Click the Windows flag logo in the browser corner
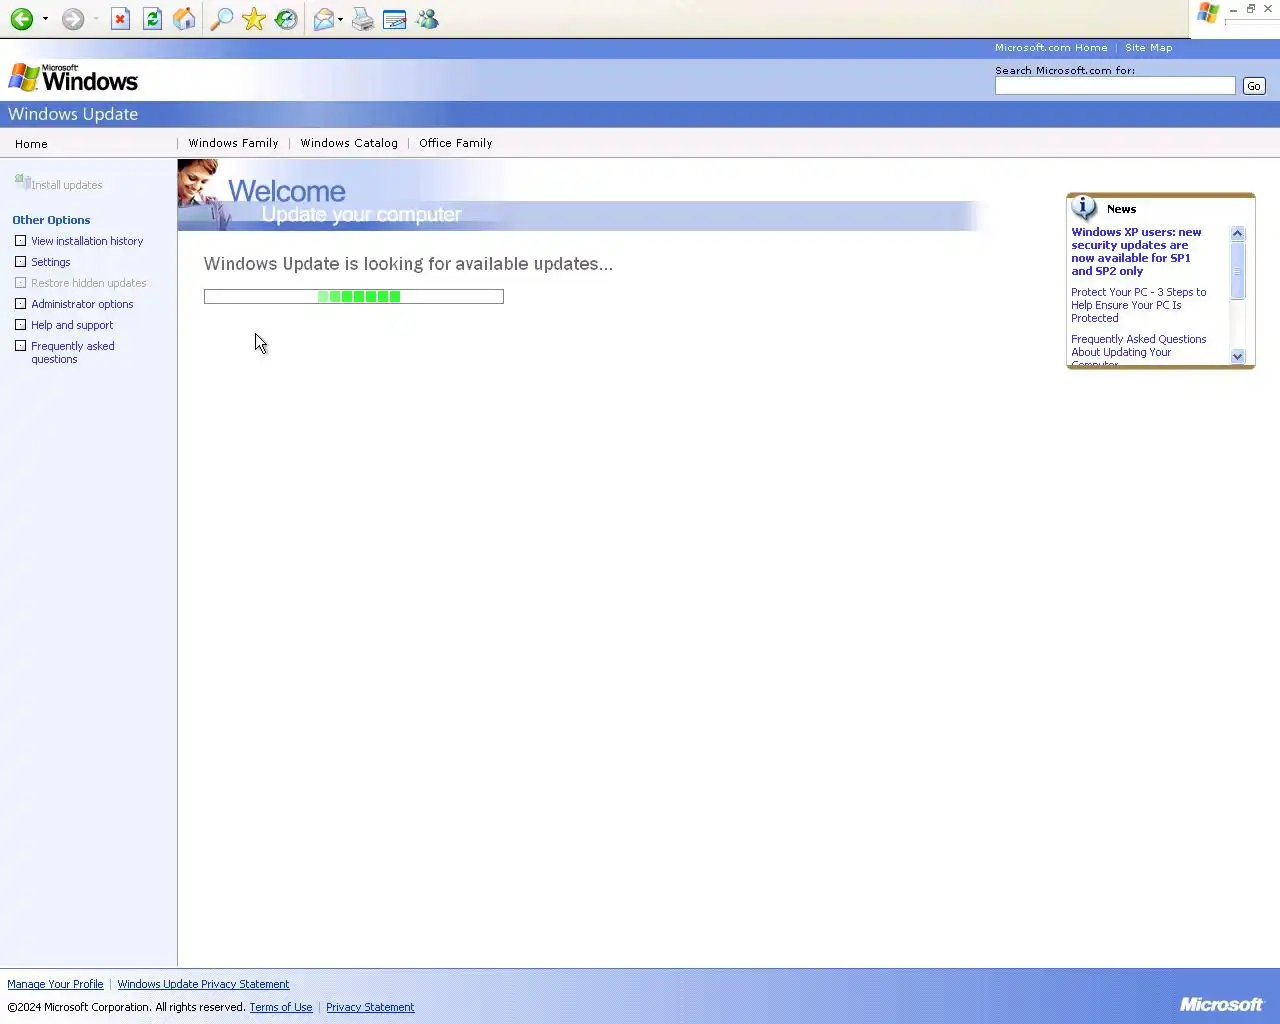Viewport: 1280px width, 1024px height. 1208,14
